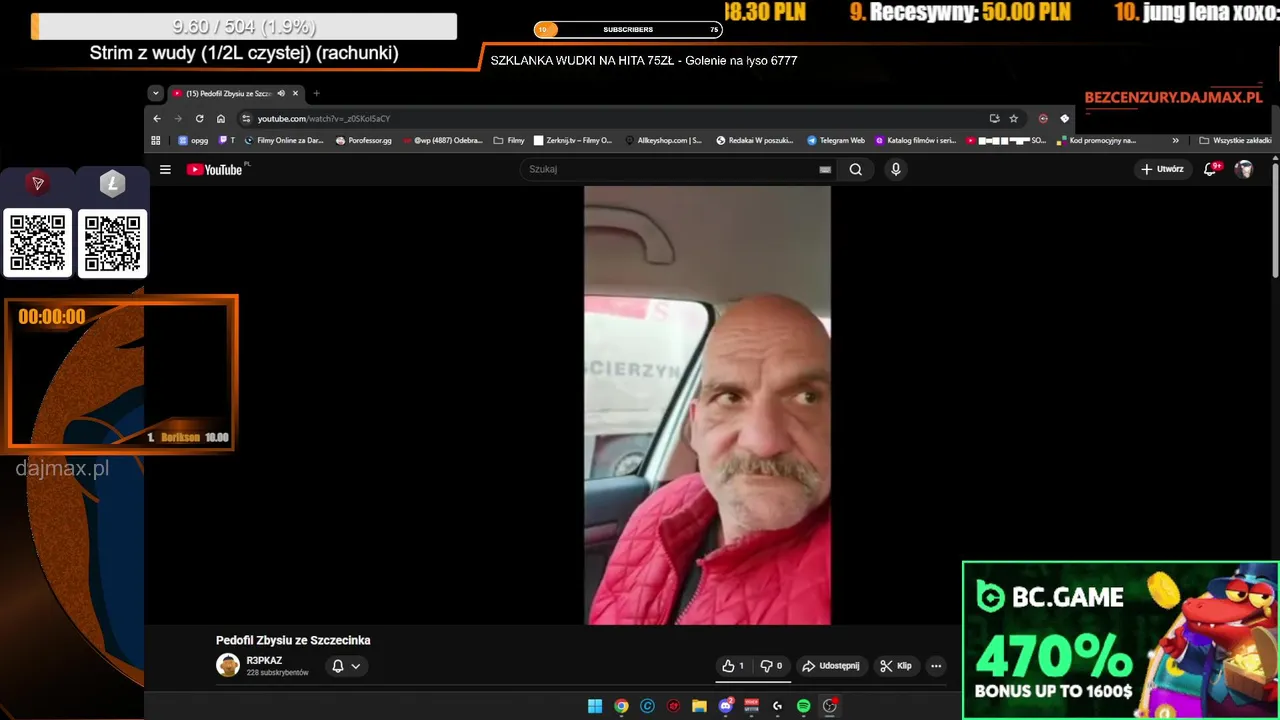Image resolution: width=1280 pixels, height=720 pixels.
Task: Like the video with thumbs up
Action: point(734,666)
